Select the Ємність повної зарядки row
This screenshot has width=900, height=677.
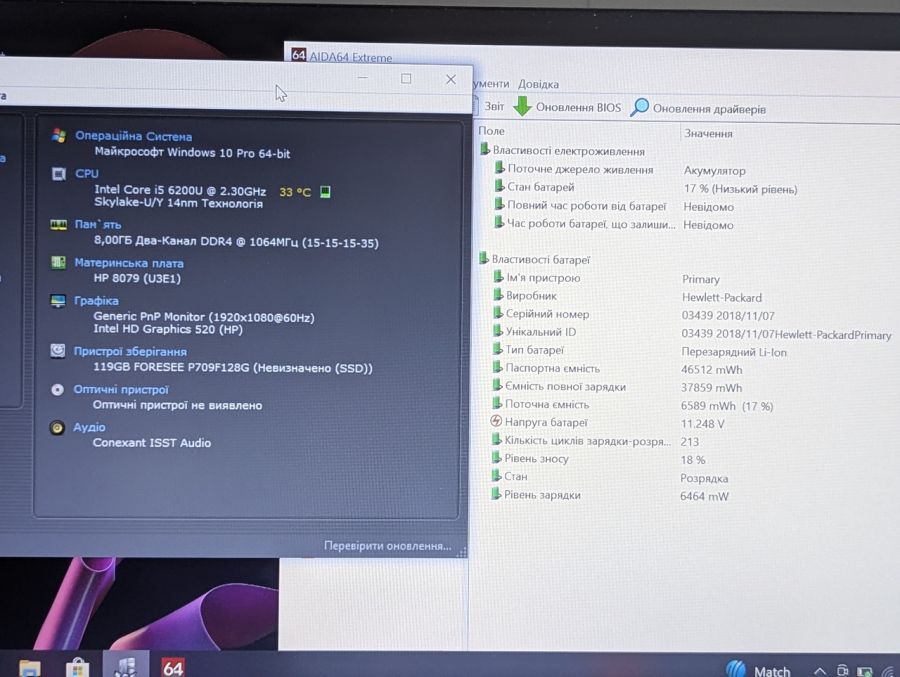tap(617, 387)
